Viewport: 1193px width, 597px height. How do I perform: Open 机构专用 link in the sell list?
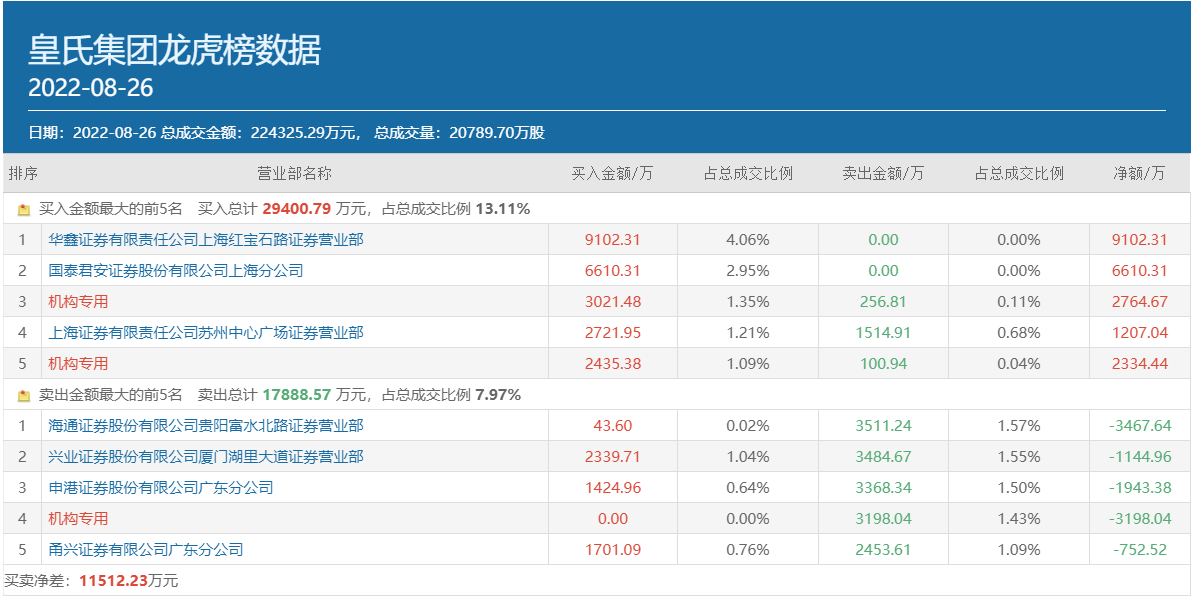coord(78,519)
